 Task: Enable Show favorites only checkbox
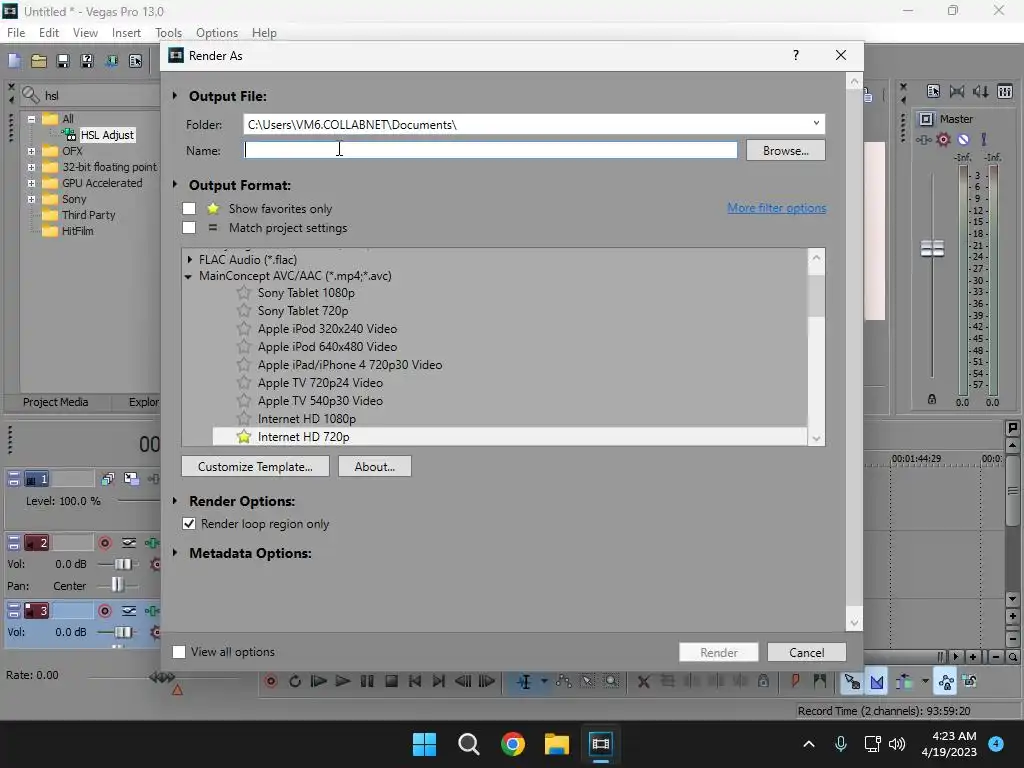[189, 208]
